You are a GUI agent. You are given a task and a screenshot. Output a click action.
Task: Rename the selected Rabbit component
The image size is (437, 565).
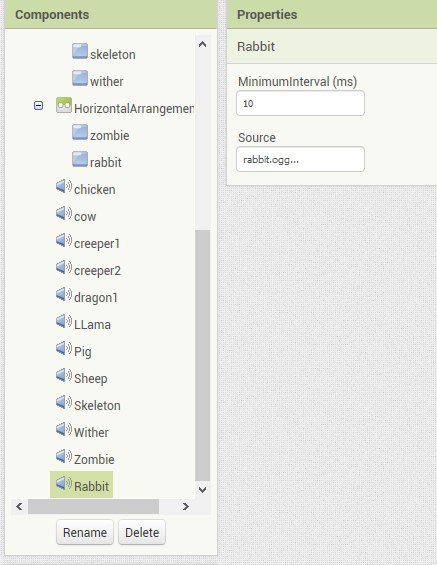pyautogui.click(x=85, y=532)
